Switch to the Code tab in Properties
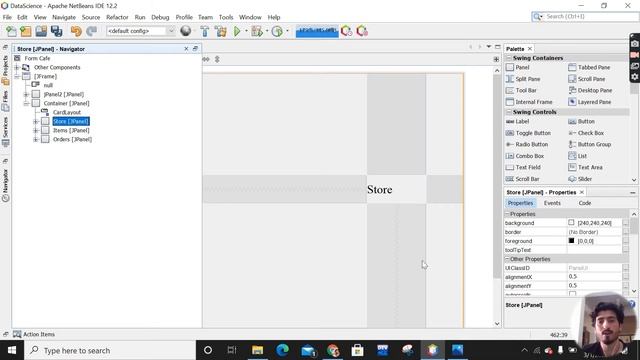The image size is (640, 360). (x=584, y=203)
